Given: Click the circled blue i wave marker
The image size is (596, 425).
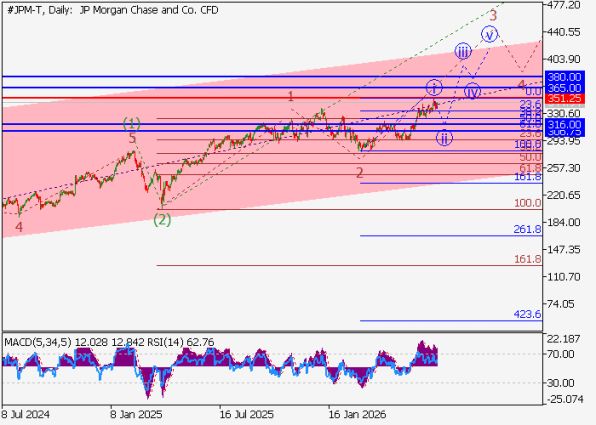Looking at the screenshot, I should point(434,88).
